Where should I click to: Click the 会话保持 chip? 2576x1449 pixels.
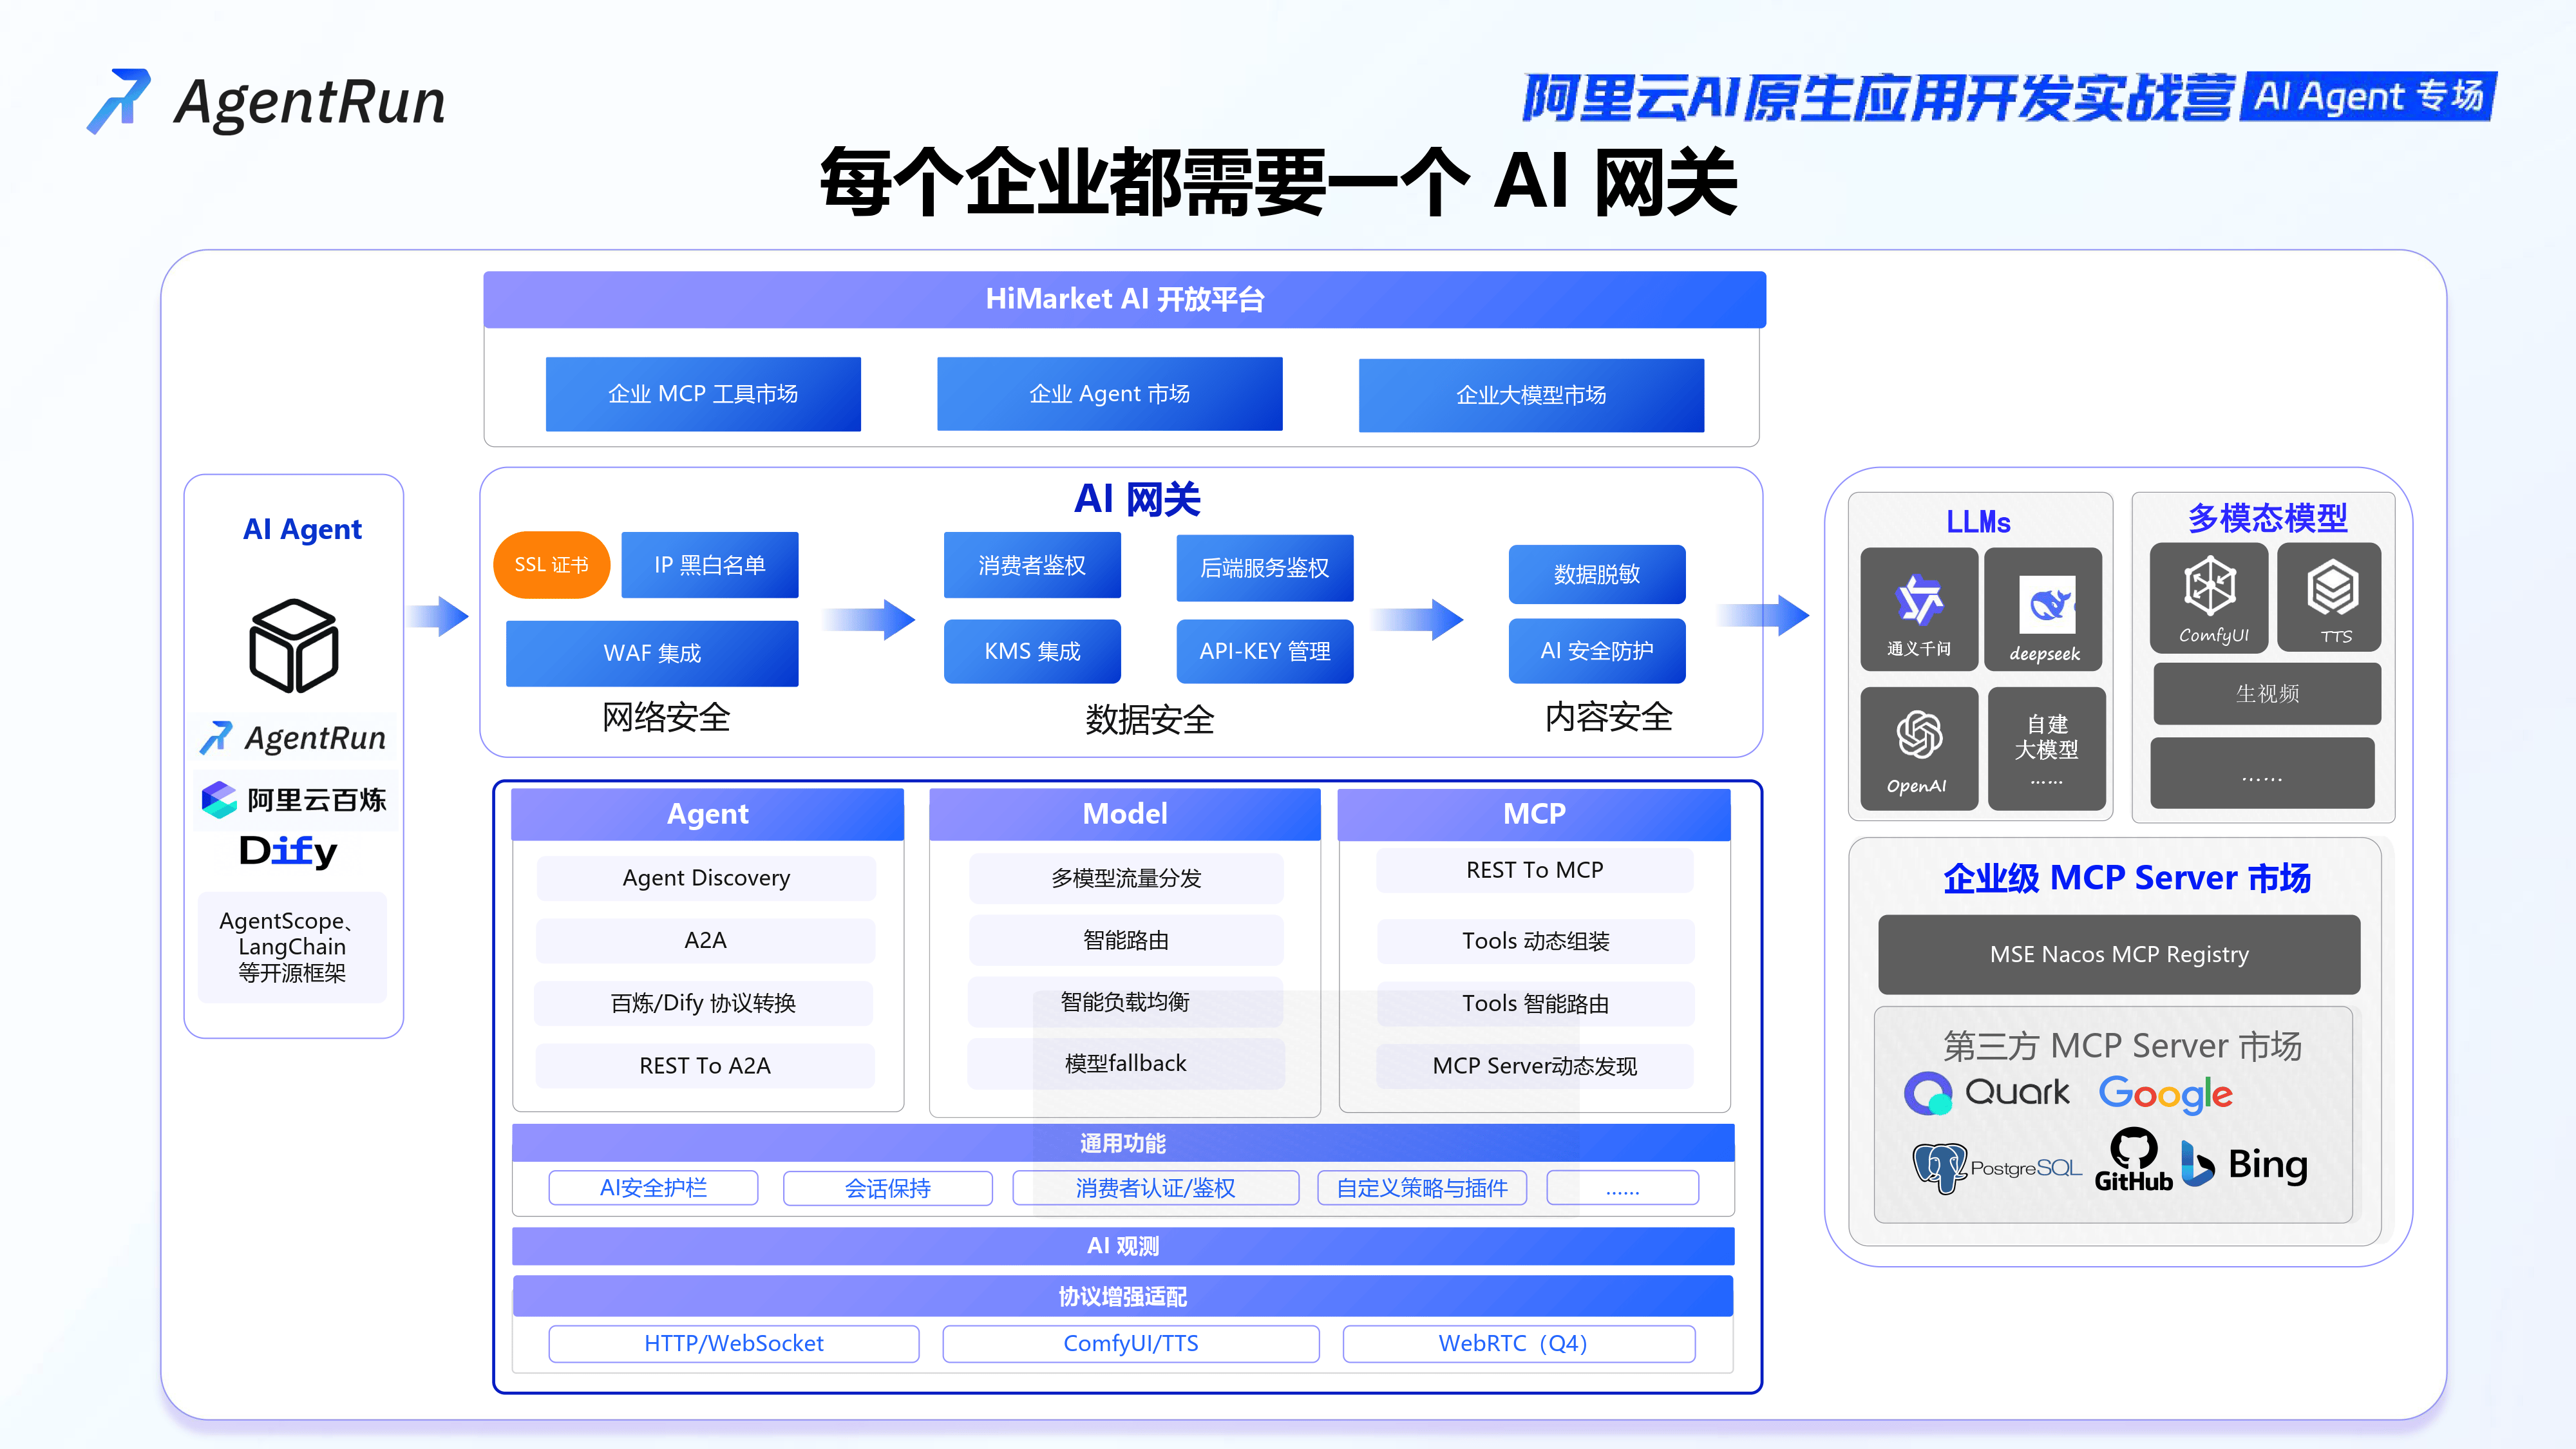point(888,1188)
